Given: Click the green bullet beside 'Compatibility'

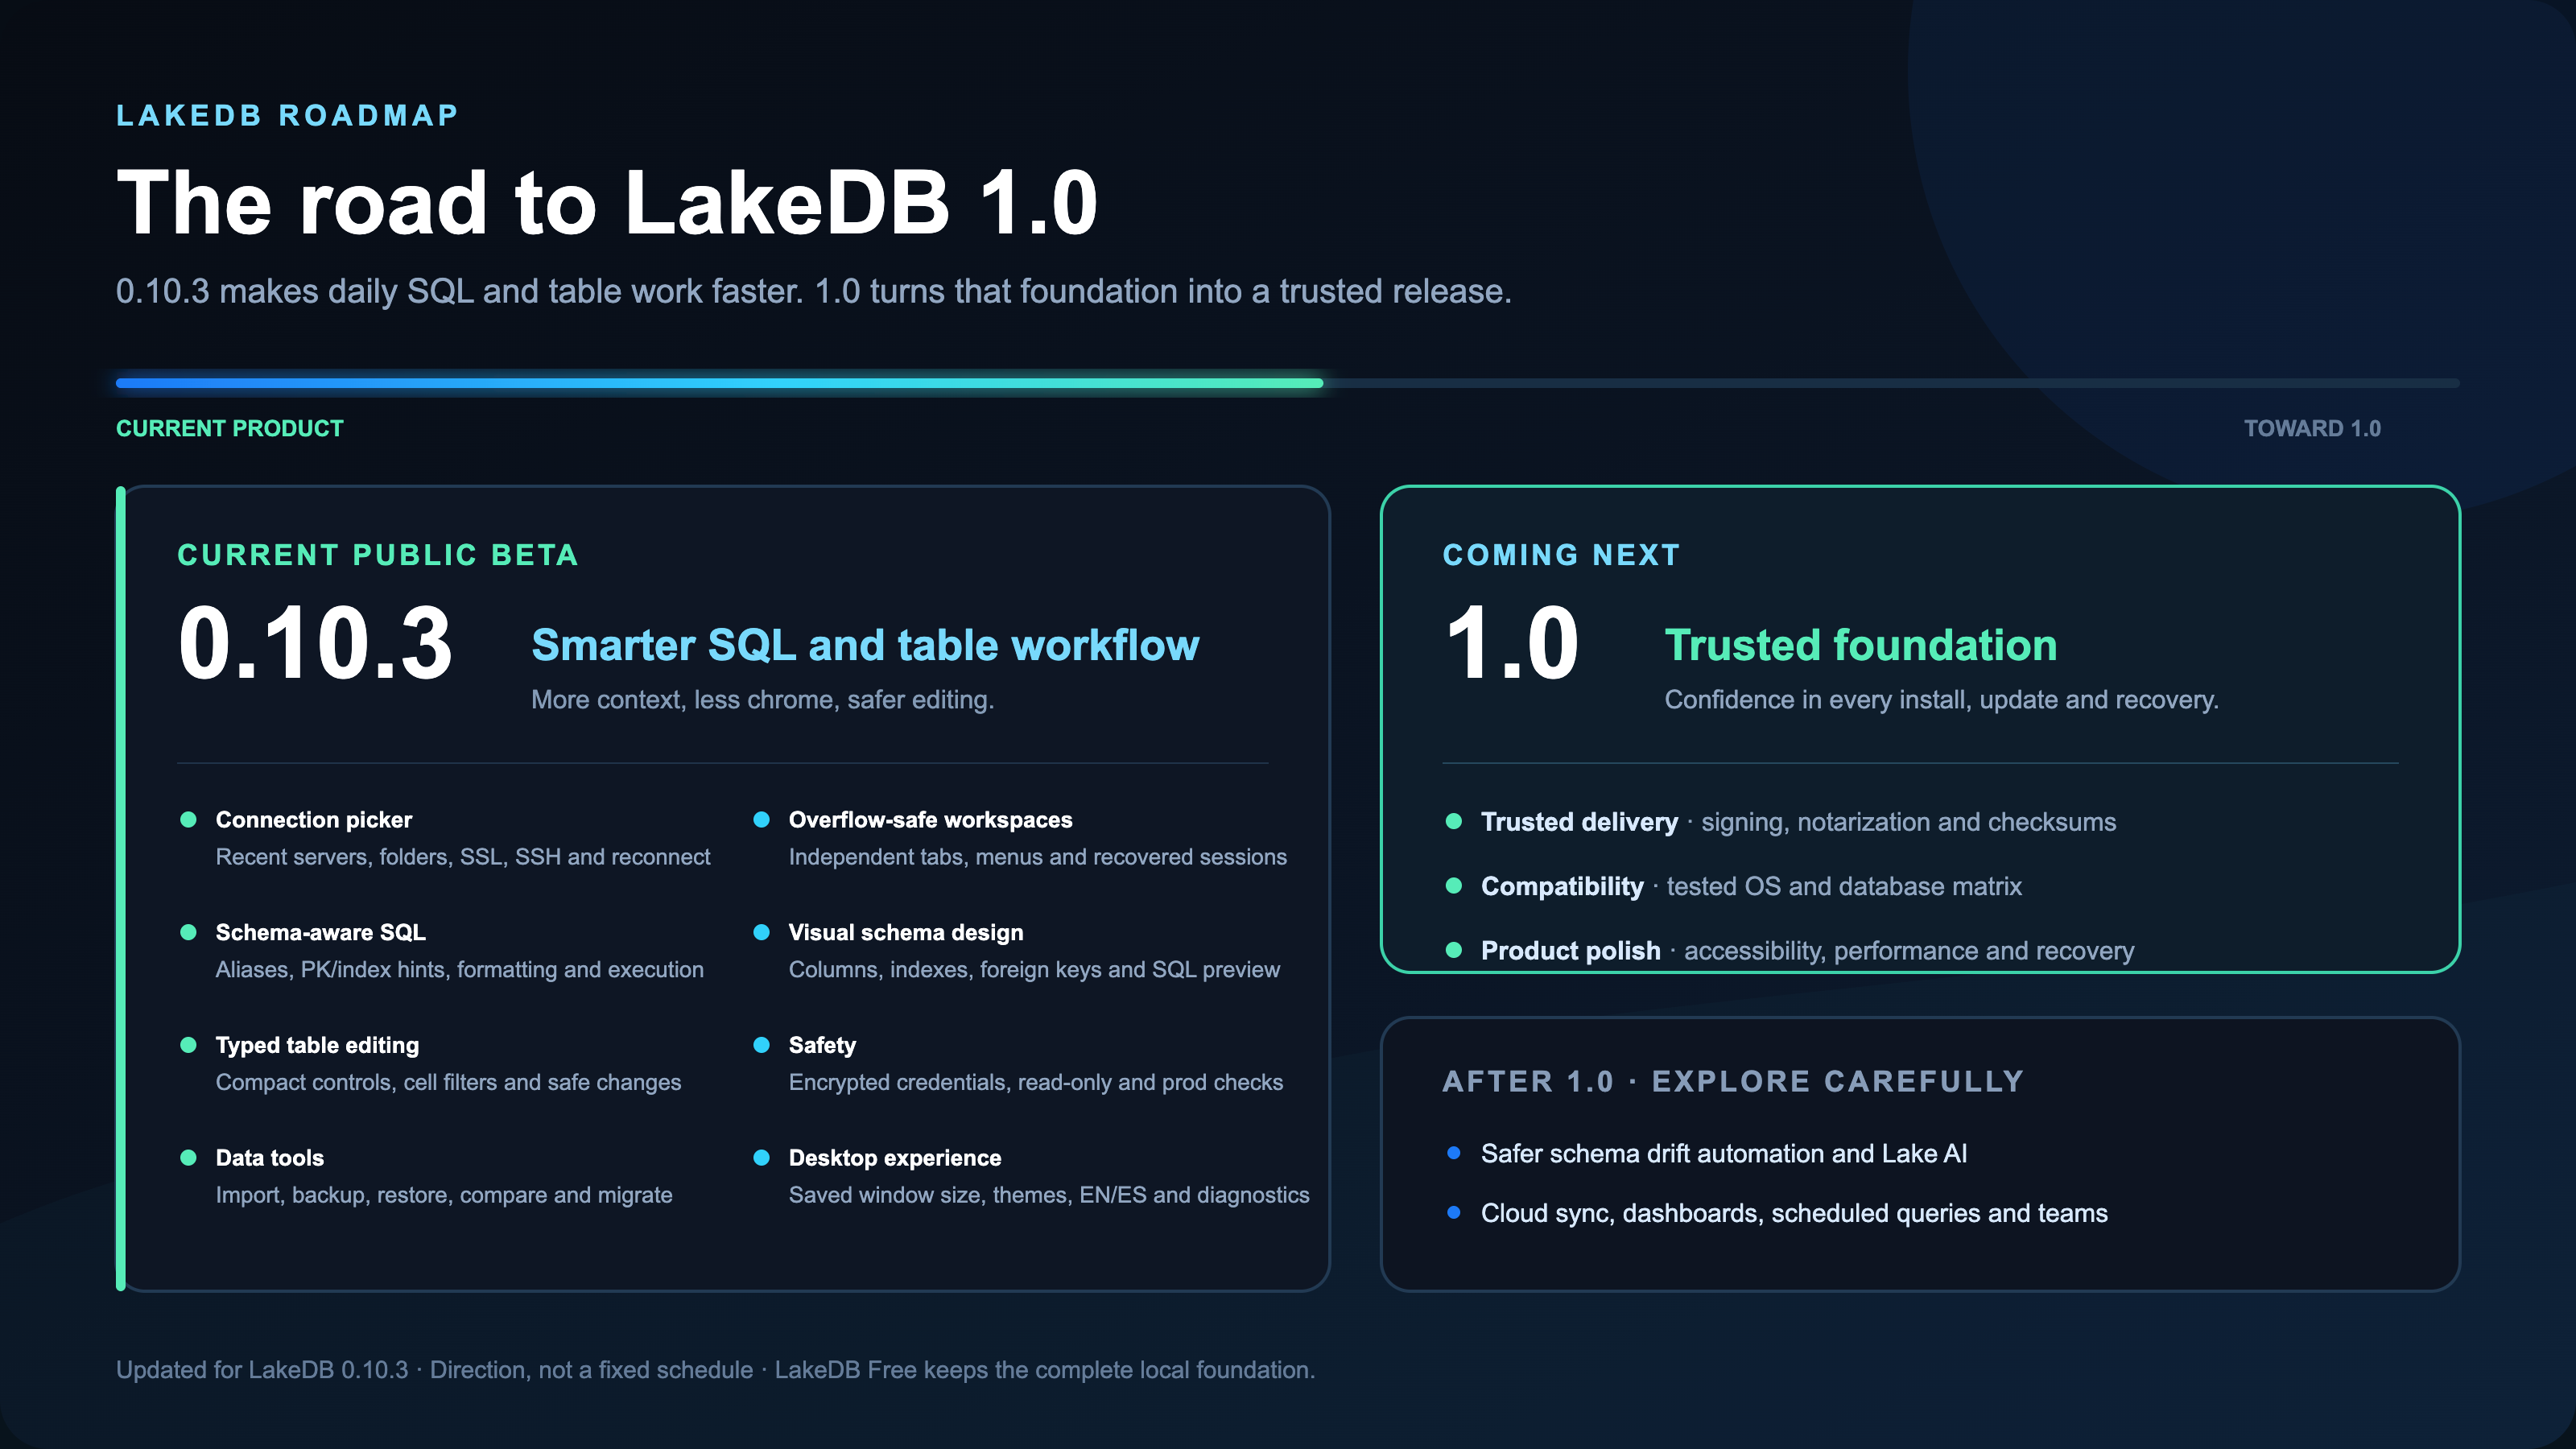Looking at the screenshot, I should point(1454,886).
